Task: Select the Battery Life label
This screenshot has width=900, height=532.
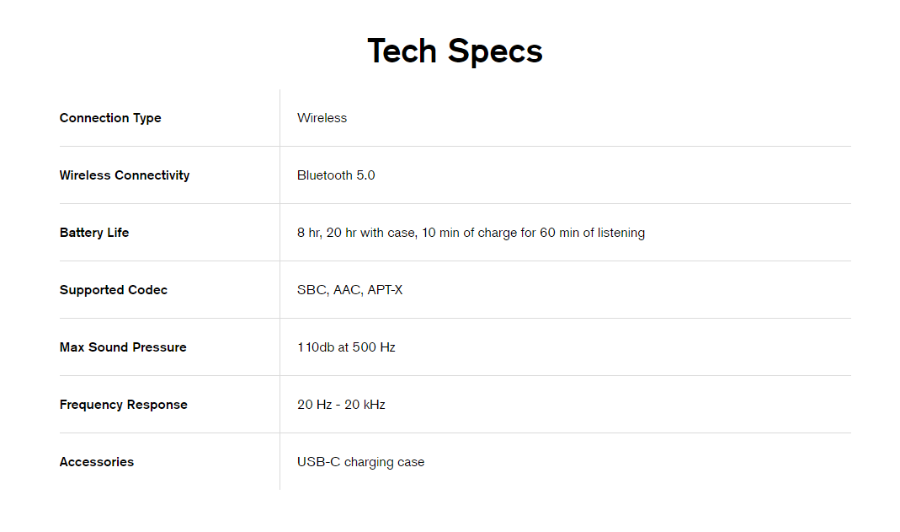Action: pos(94,232)
